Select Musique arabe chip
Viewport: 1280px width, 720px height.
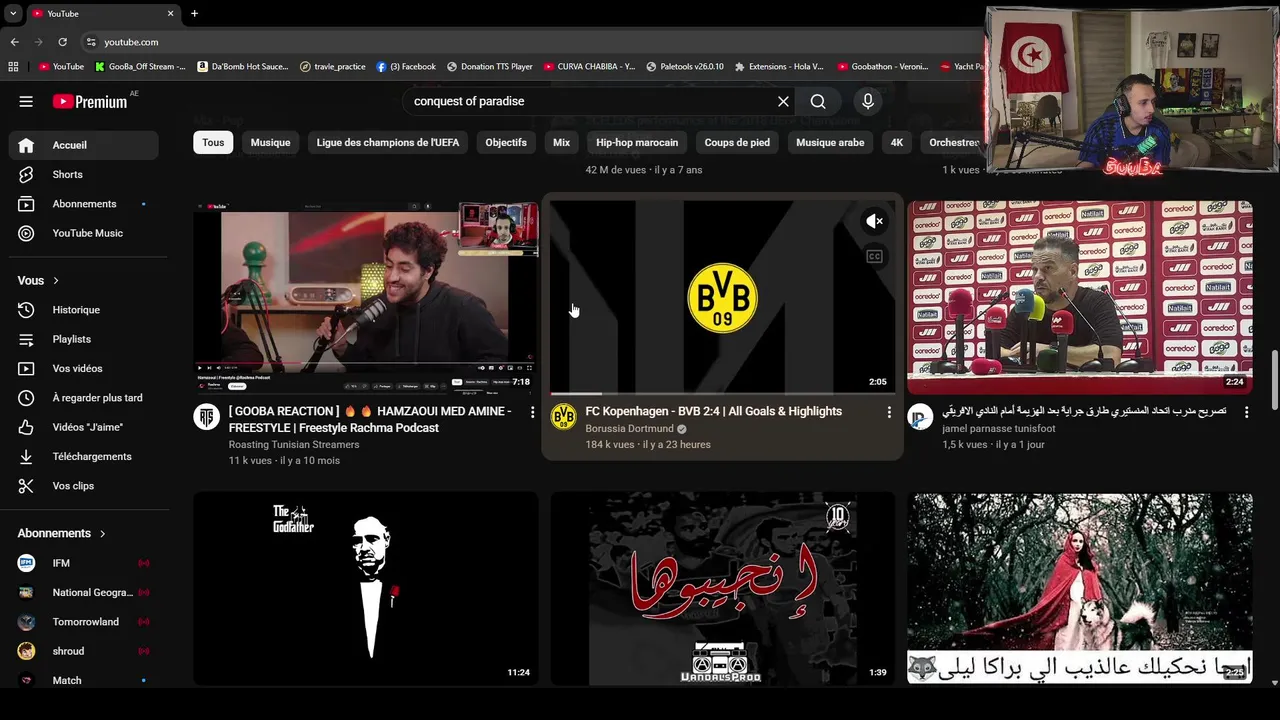[830, 143]
